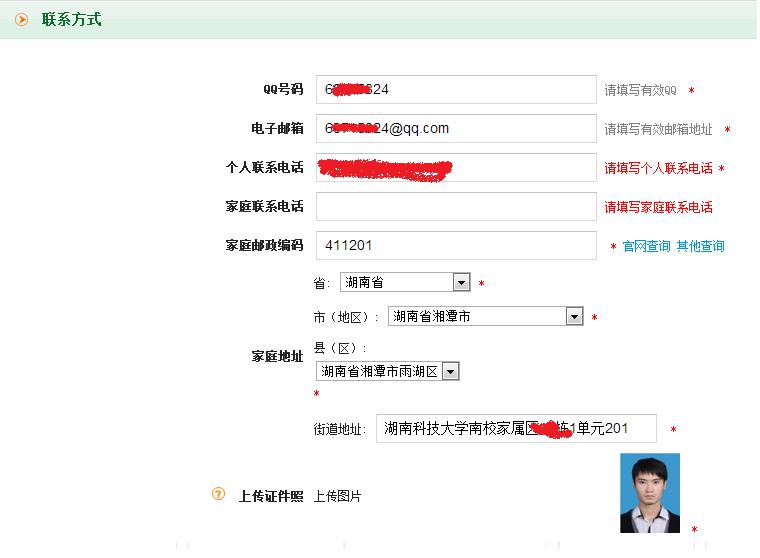Click the red 请填写家庭联系电话 hint
Screen dimensions: 760x558
pos(658,207)
